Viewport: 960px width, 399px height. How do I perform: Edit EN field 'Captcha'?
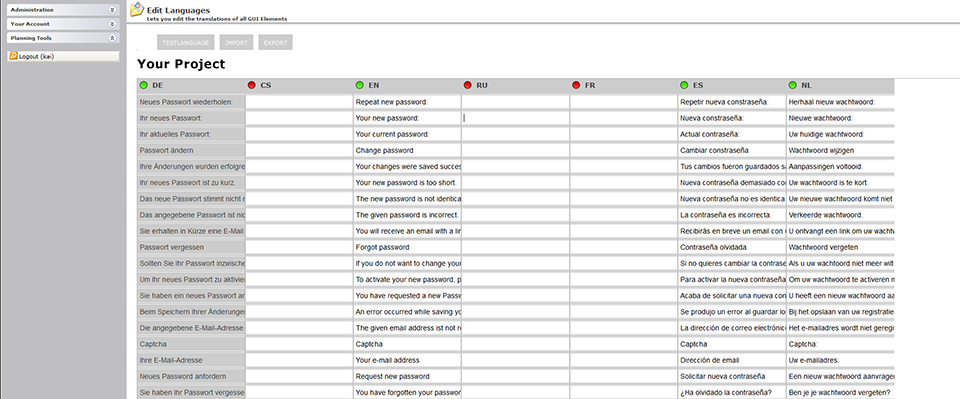point(407,344)
